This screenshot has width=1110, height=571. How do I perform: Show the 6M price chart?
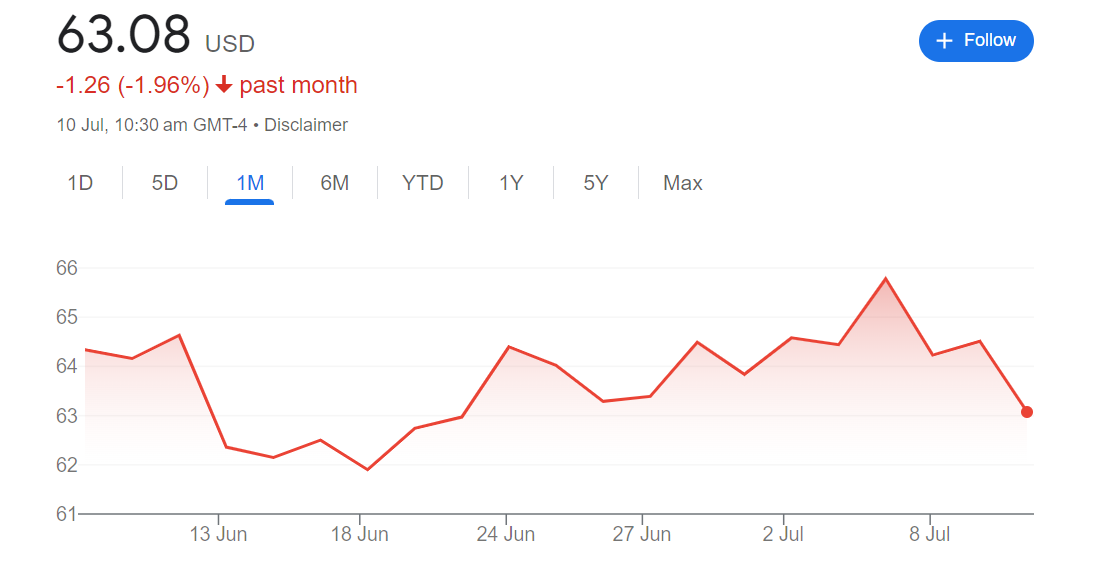335,183
